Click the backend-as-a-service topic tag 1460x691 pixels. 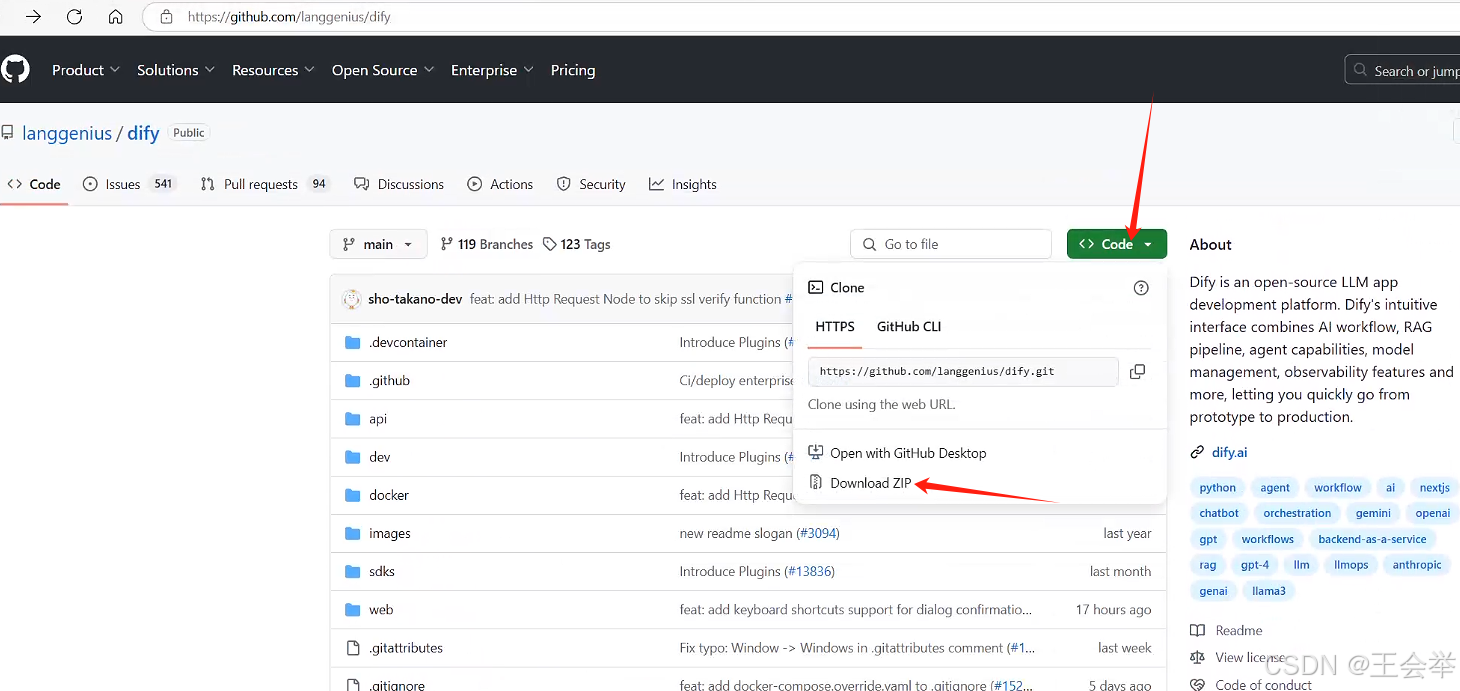point(1372,539)
